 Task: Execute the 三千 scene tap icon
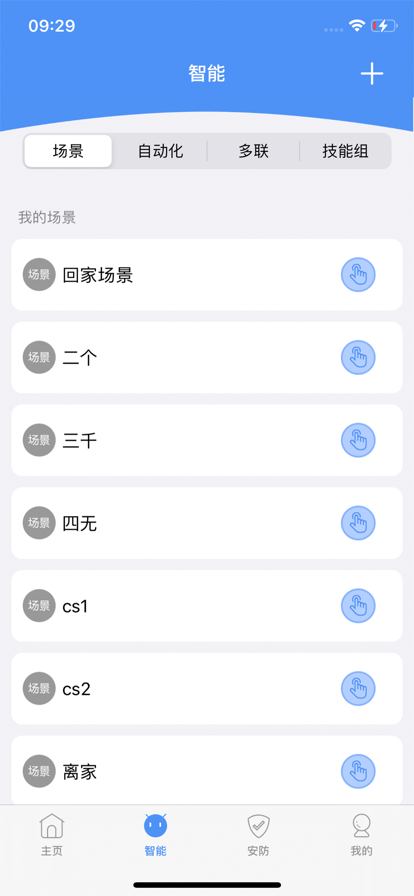click(x=358, y=441)
